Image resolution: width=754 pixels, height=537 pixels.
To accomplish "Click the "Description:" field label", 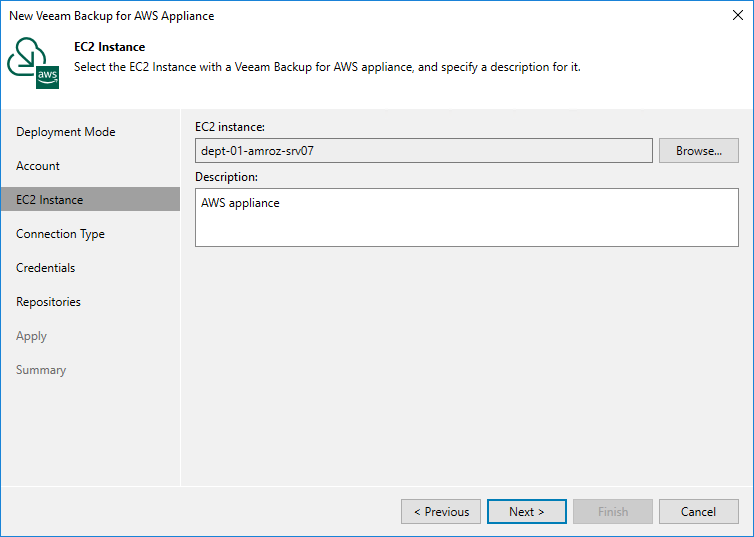I will coord(226,177).
